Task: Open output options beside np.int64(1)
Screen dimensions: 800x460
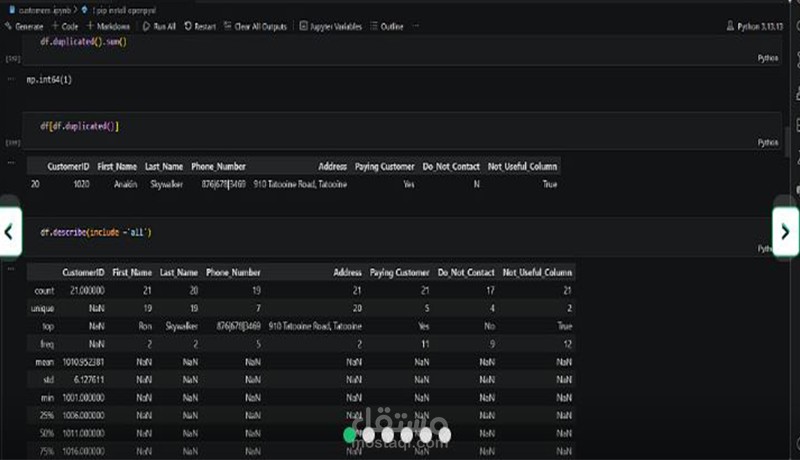Action: point(11,79)
